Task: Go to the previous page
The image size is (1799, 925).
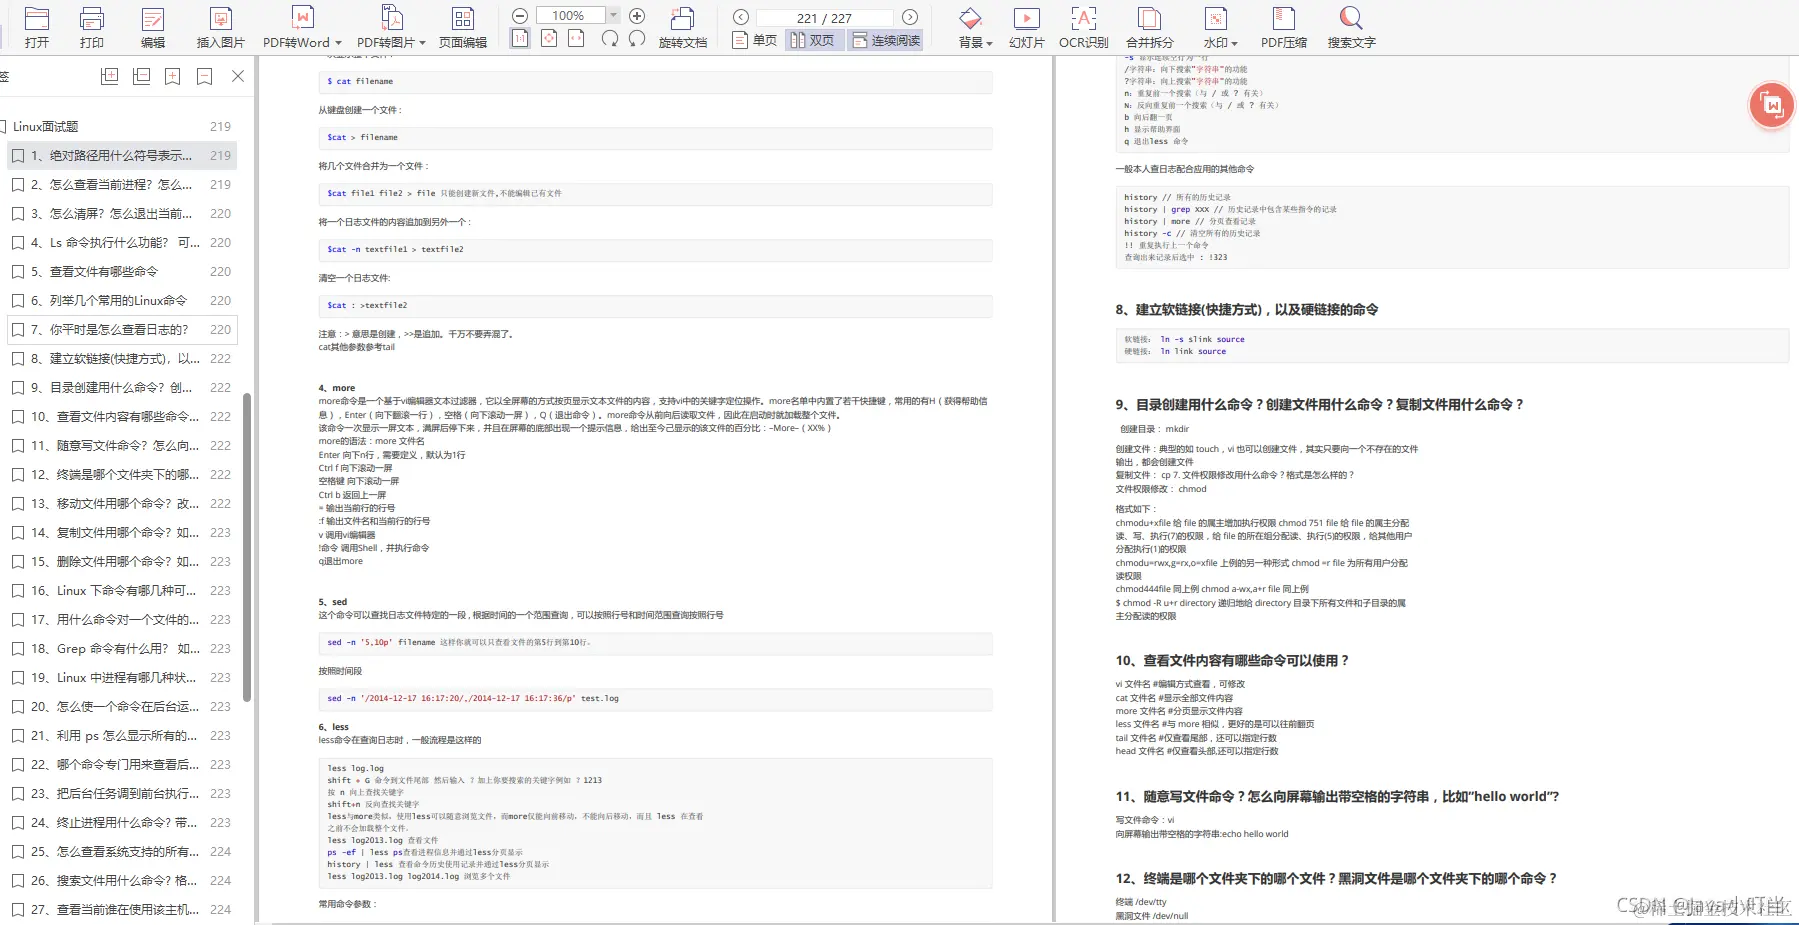Action: point(741,17)
